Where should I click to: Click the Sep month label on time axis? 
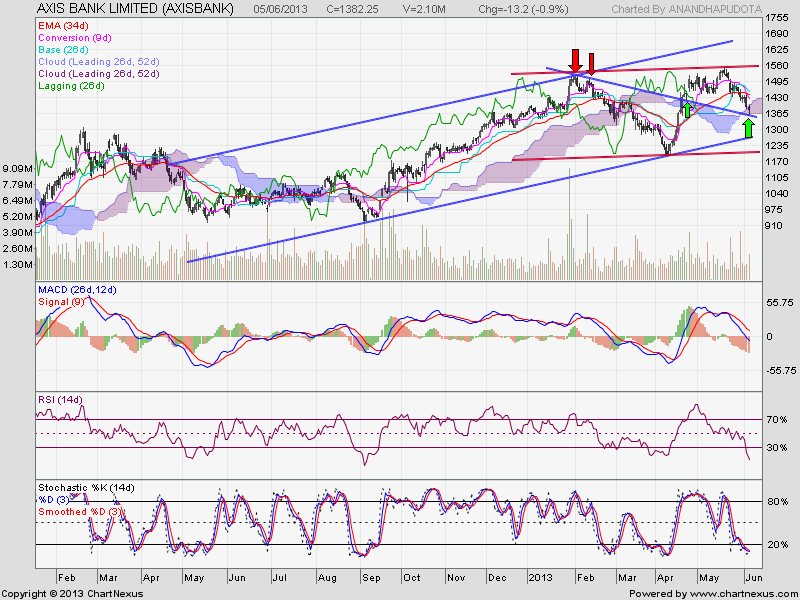pyautogui.click(x=371, y=578)
